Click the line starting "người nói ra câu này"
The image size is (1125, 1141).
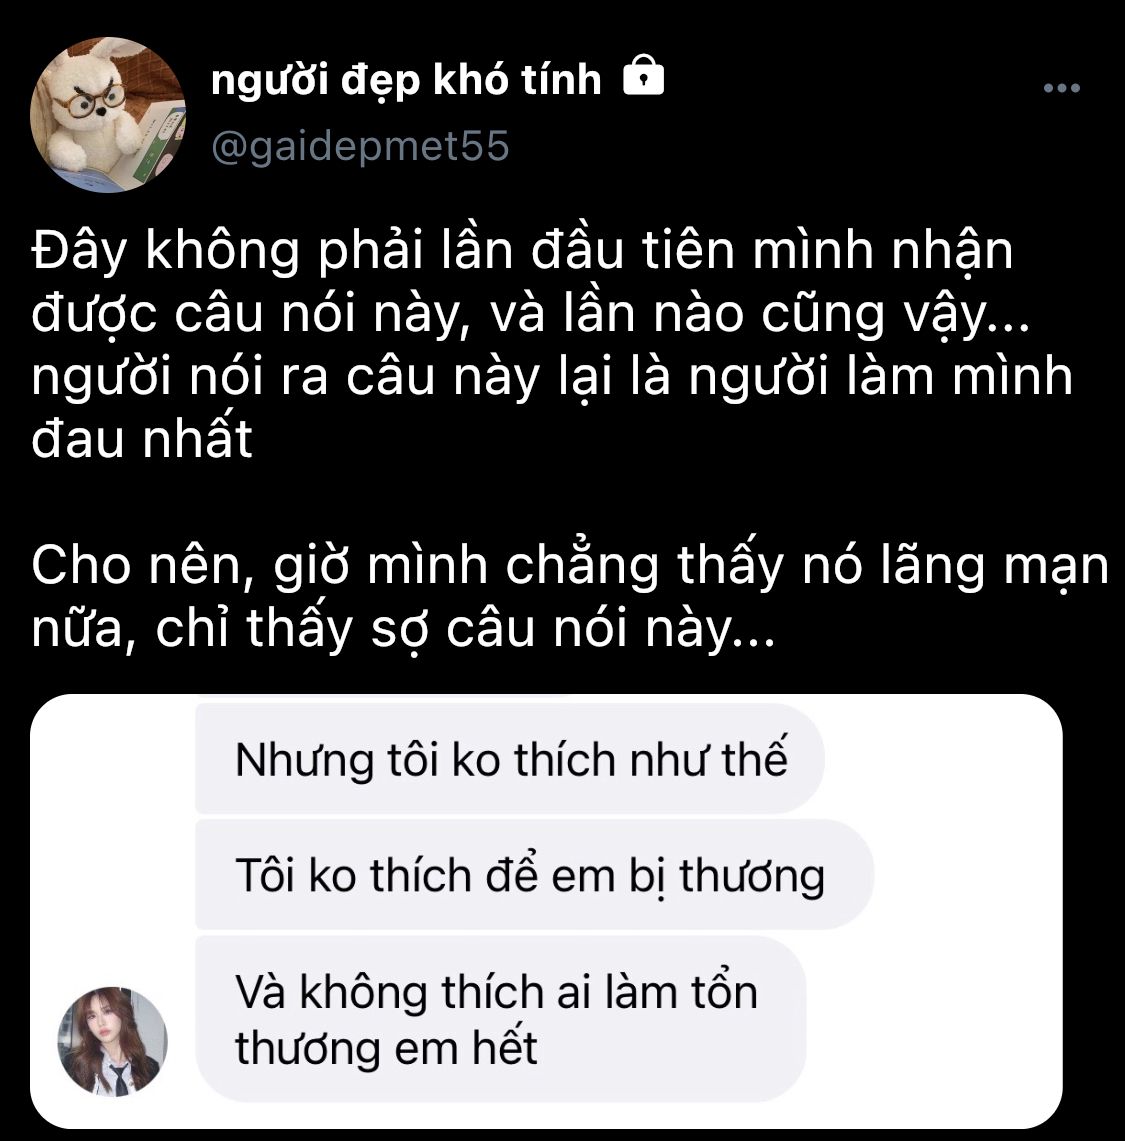552,378
